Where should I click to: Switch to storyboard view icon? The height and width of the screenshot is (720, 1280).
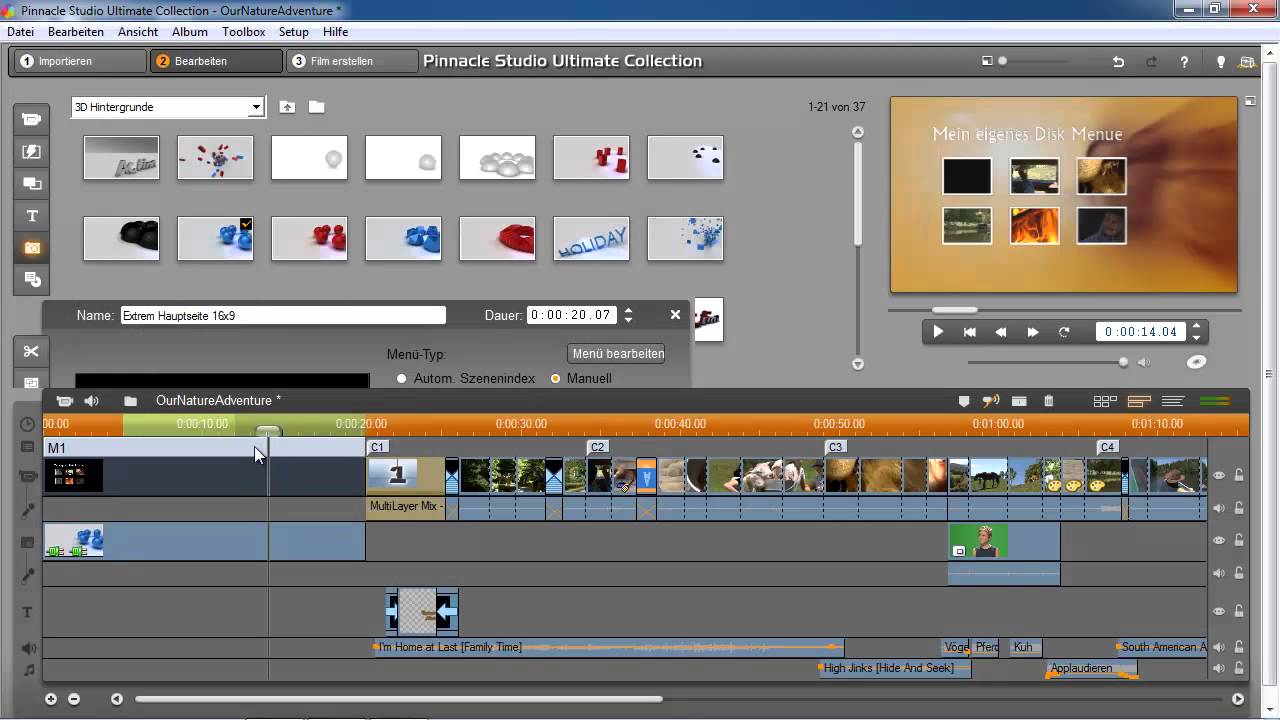[1105, 401]
